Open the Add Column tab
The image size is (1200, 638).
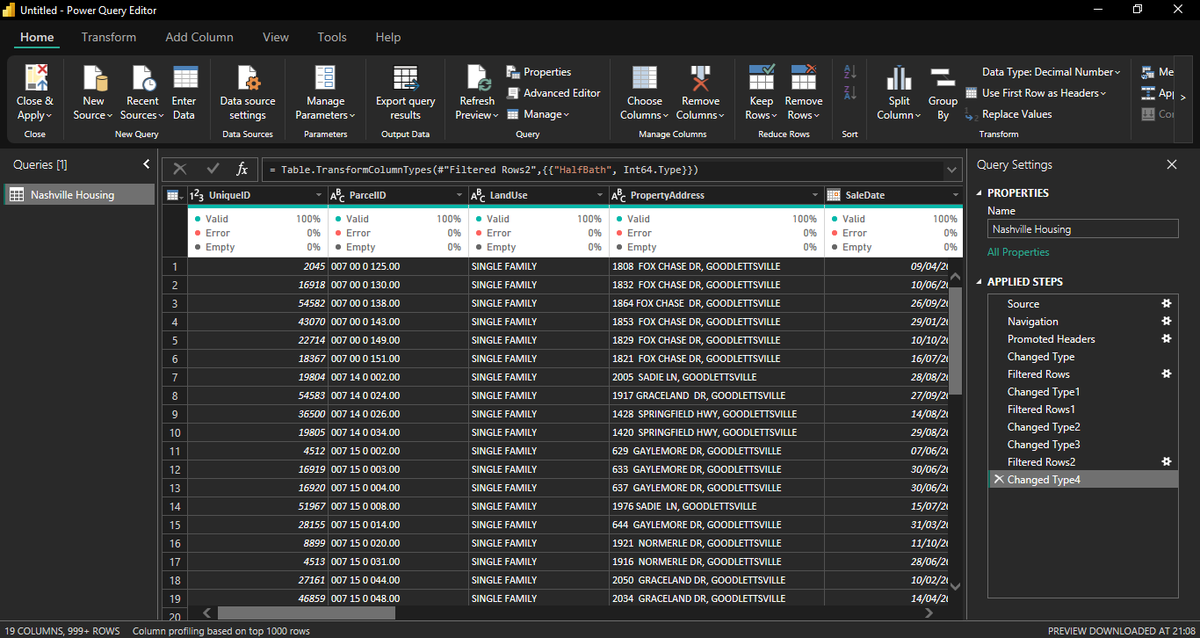tap(199, 37)
